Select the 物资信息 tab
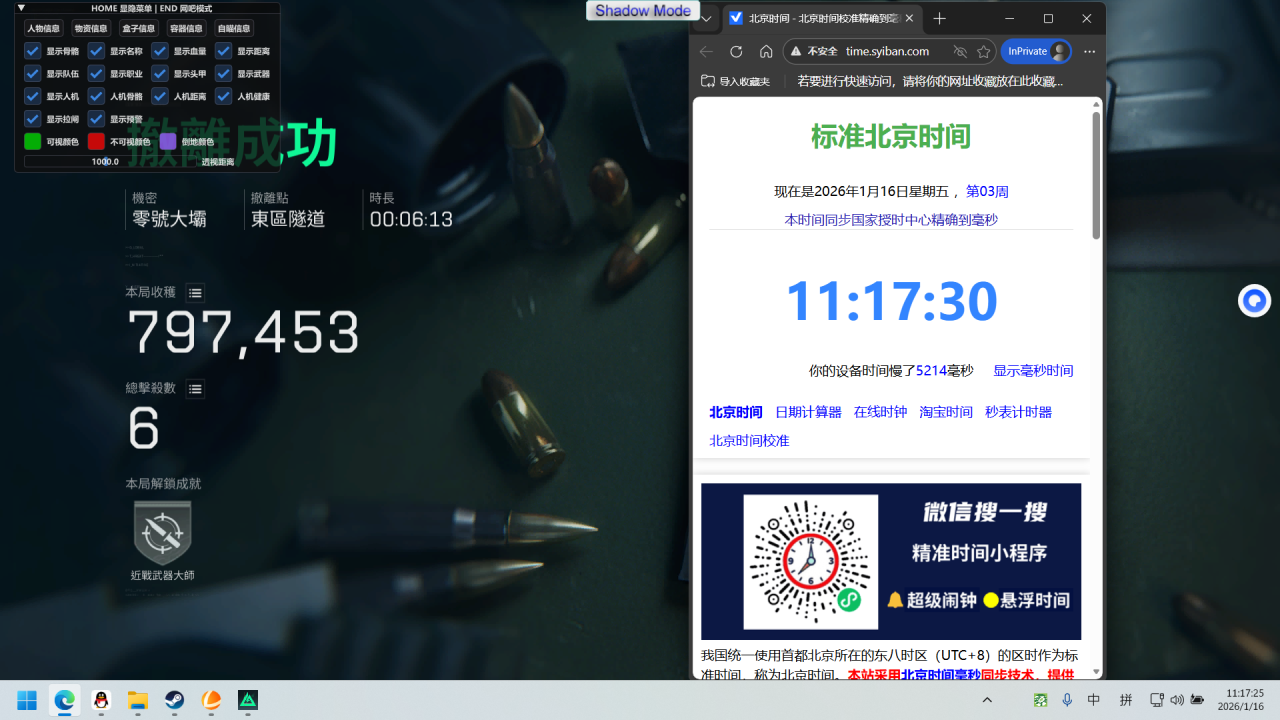Viewport: 1280px width, 720px height. tap(91, 28)
